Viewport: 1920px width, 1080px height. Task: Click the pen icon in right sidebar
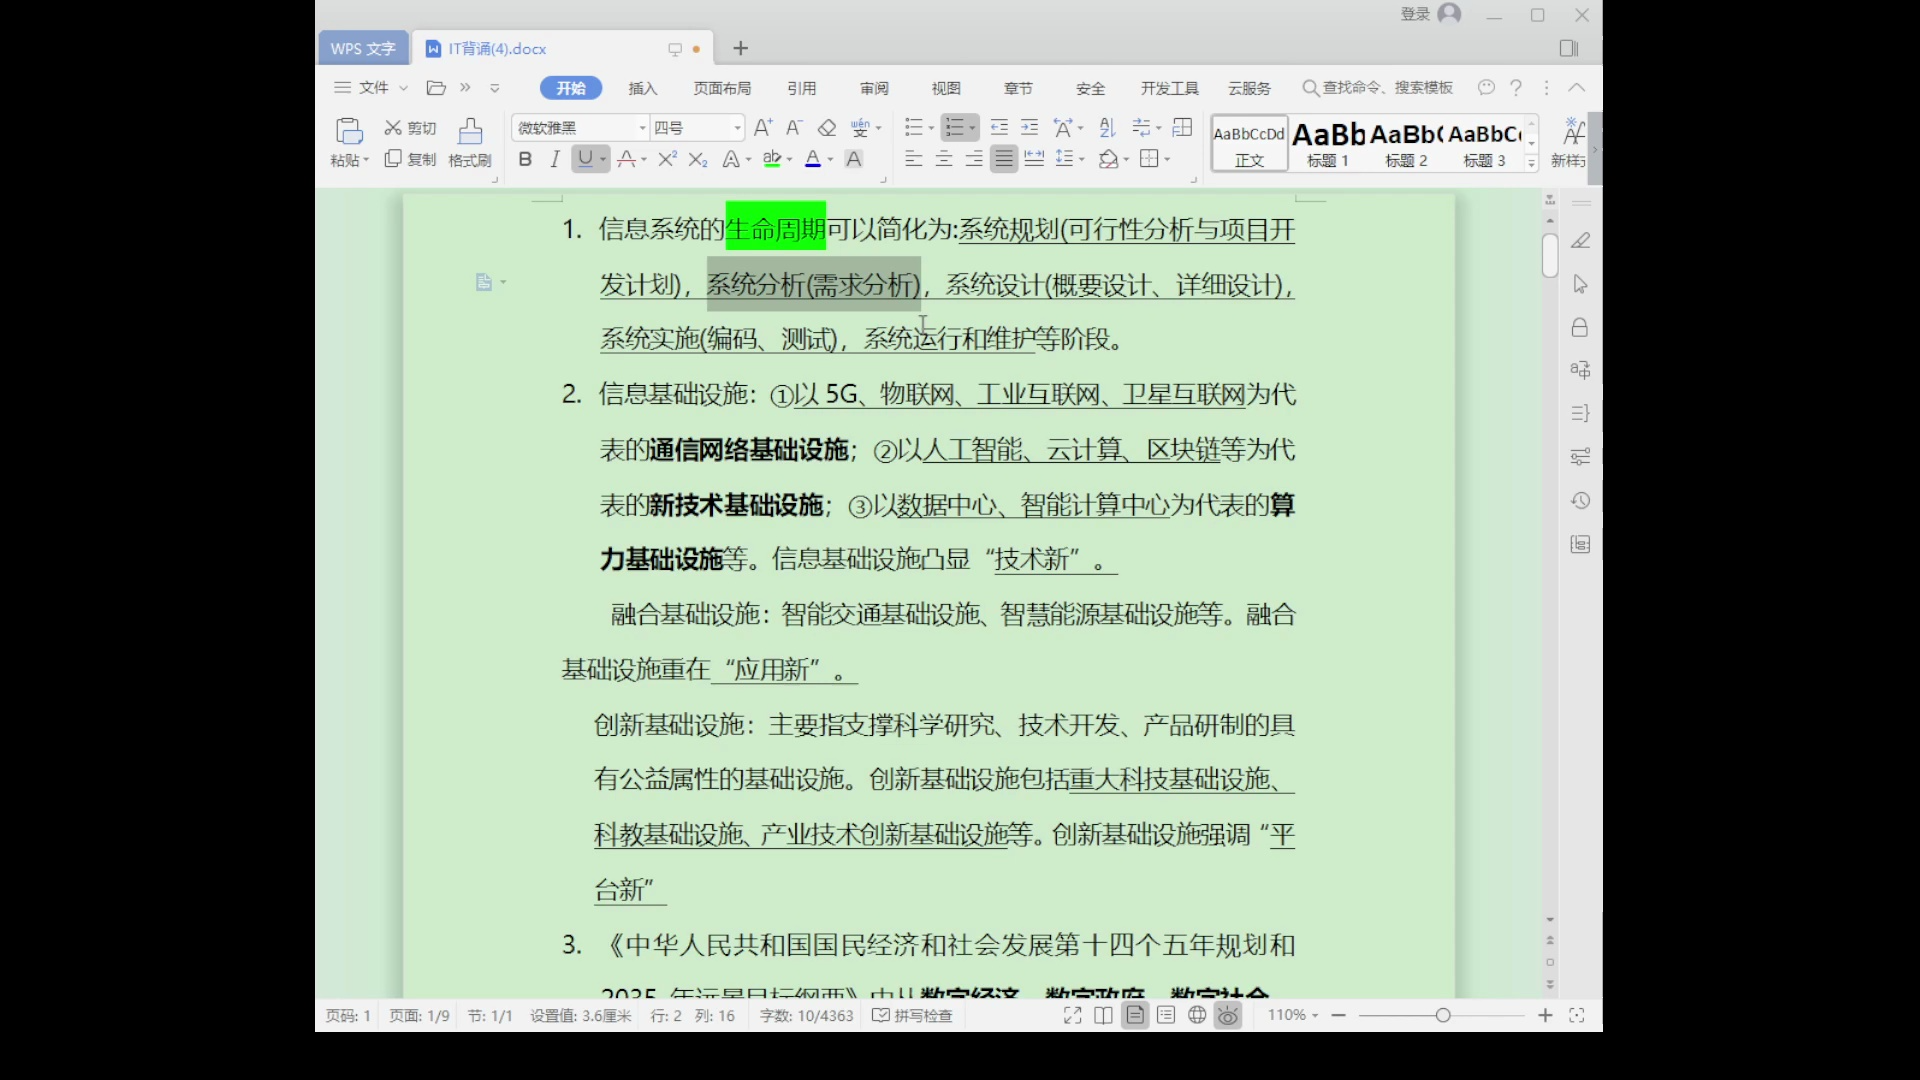pyautogui.click(x=1581, y=241)
